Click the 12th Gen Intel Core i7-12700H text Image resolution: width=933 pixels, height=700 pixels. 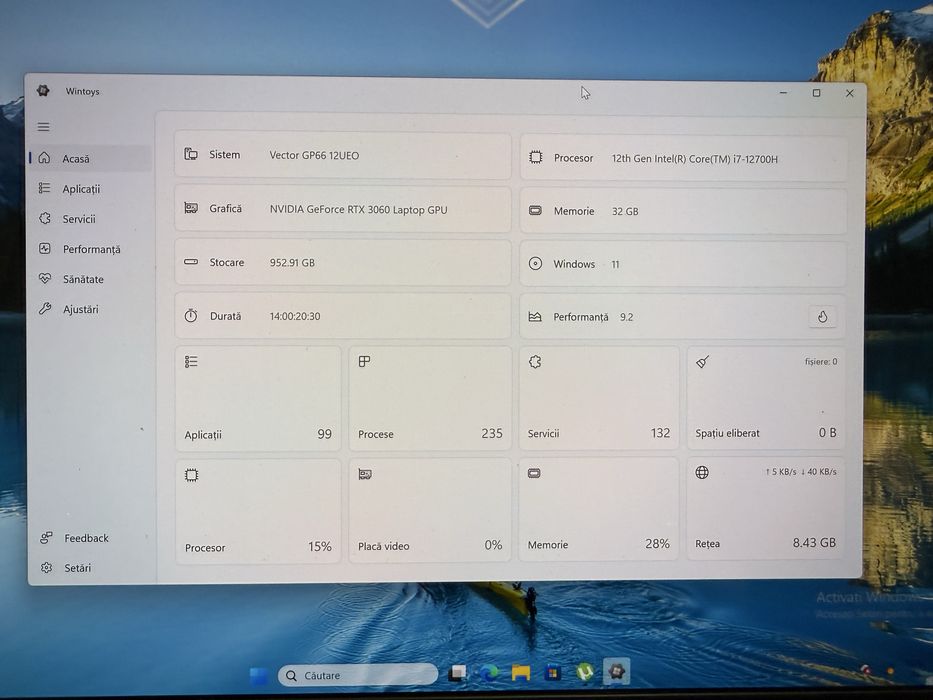pos(695,159)
